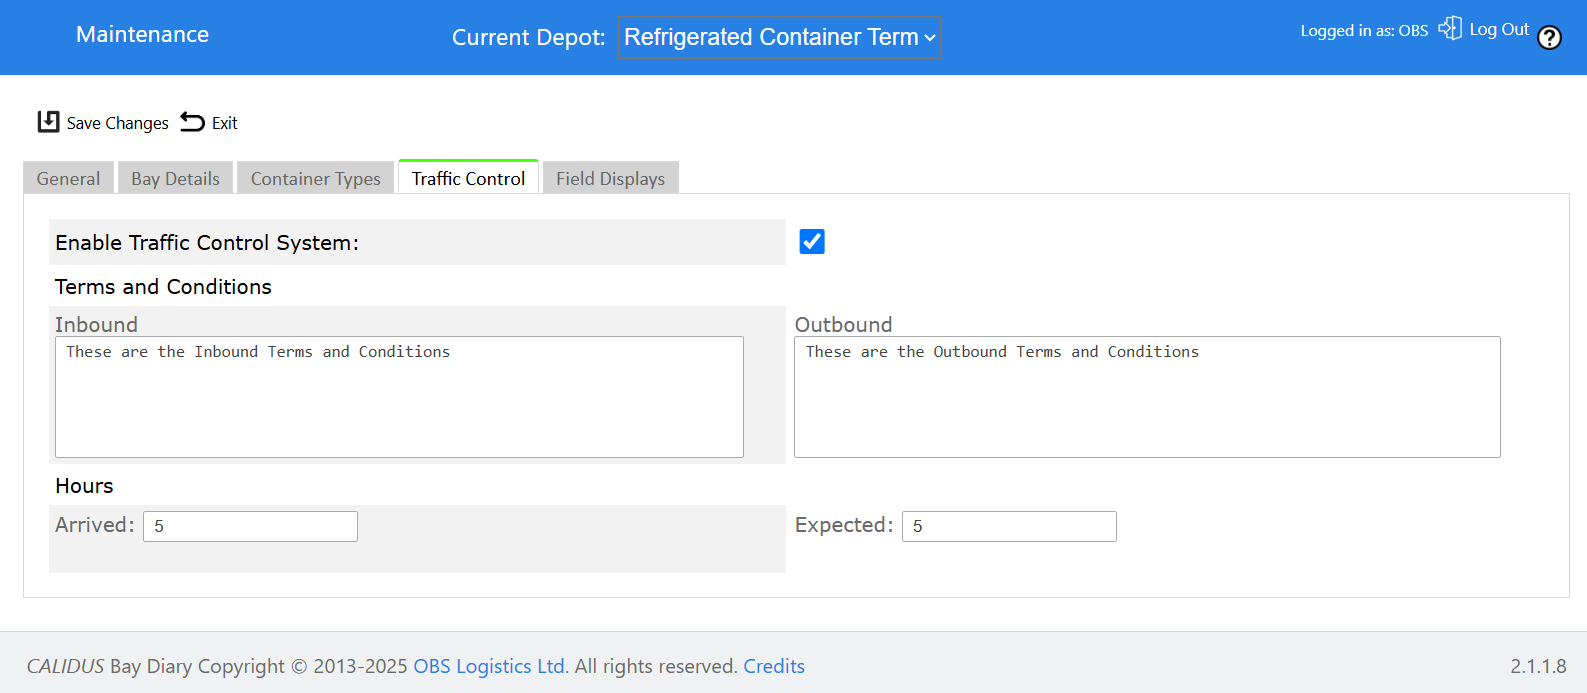Image resolution: width=1587 pixels, height=693 pixels.
Task: Click the Log Out door icon
Action: (1450, 28)
